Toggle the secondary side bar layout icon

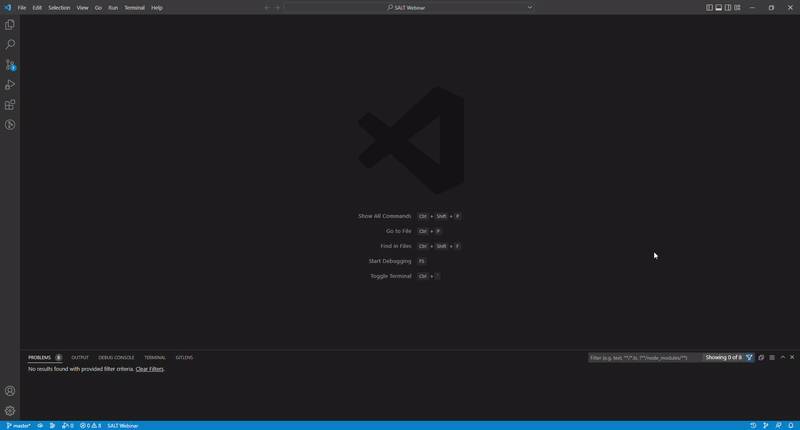coord(728,8)
